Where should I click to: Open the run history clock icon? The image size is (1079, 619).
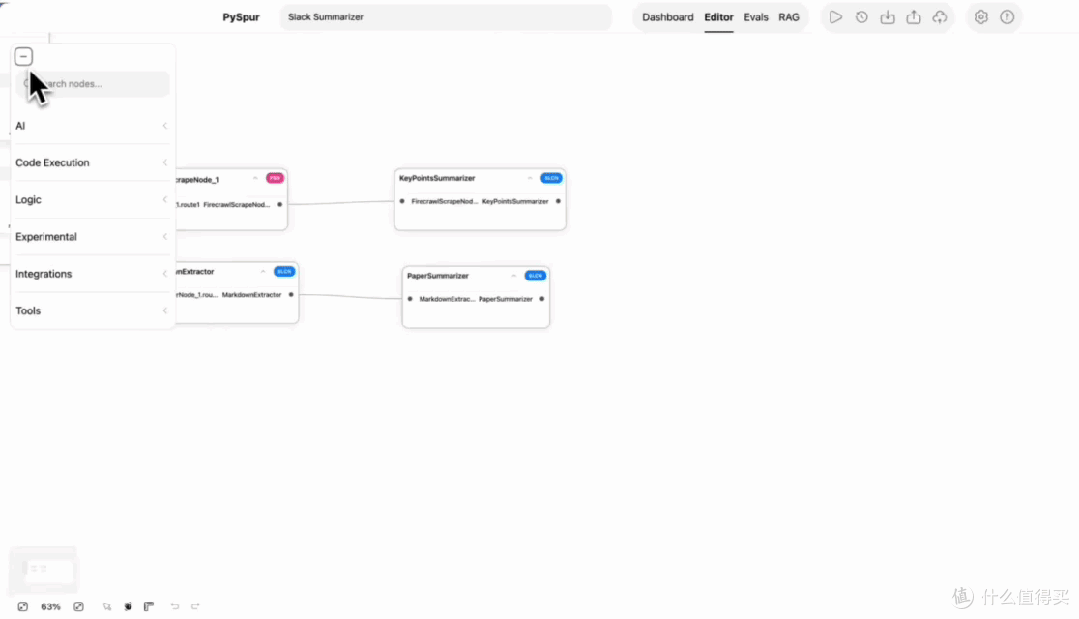pyautogui.click(x=862, y=17)
